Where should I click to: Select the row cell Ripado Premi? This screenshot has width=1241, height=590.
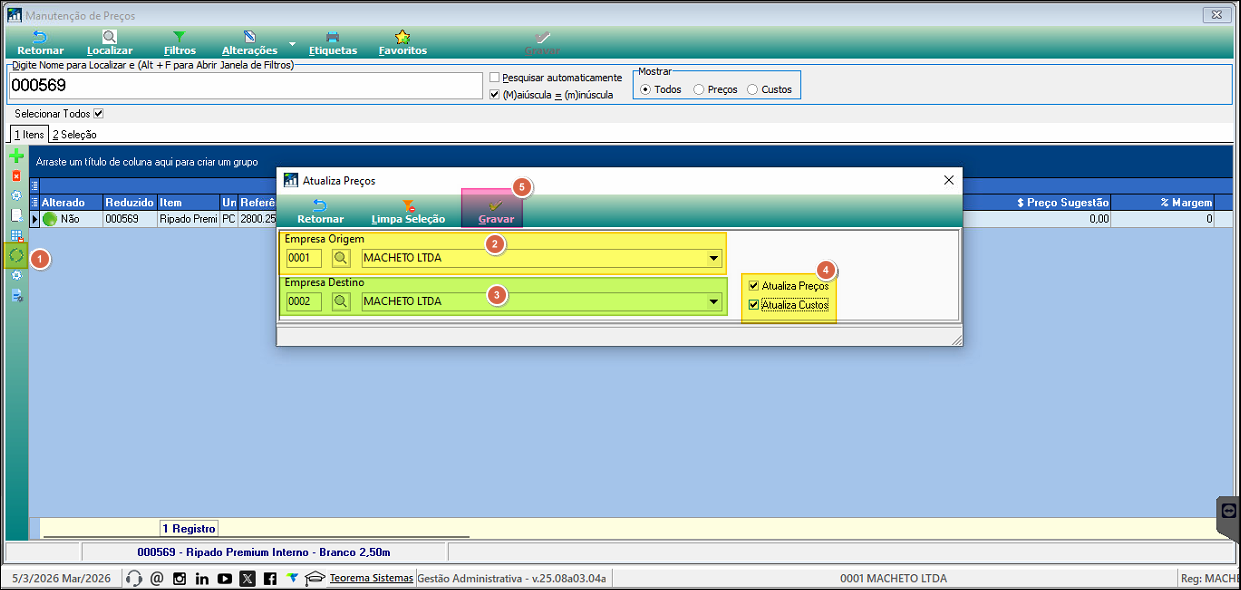188,218
